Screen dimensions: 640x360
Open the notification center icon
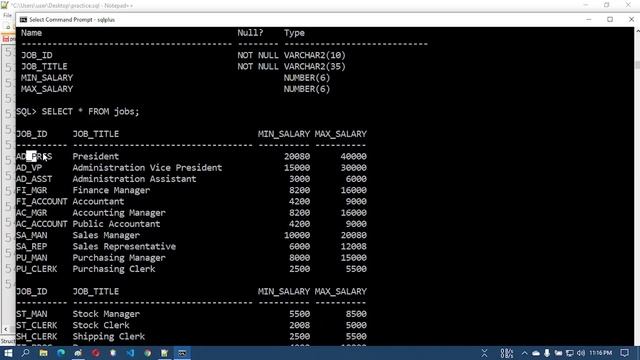pos(624,353)
